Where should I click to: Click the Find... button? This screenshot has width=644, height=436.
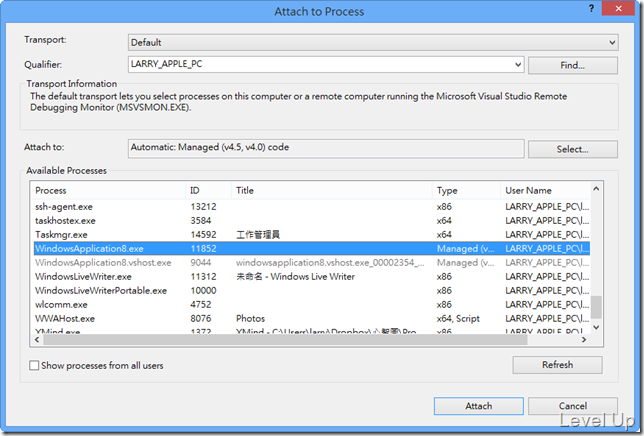(573, 65)
